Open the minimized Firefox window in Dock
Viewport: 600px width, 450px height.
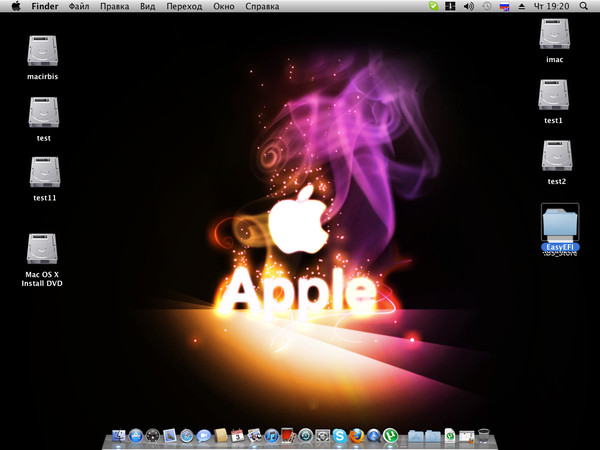(466, 436)
